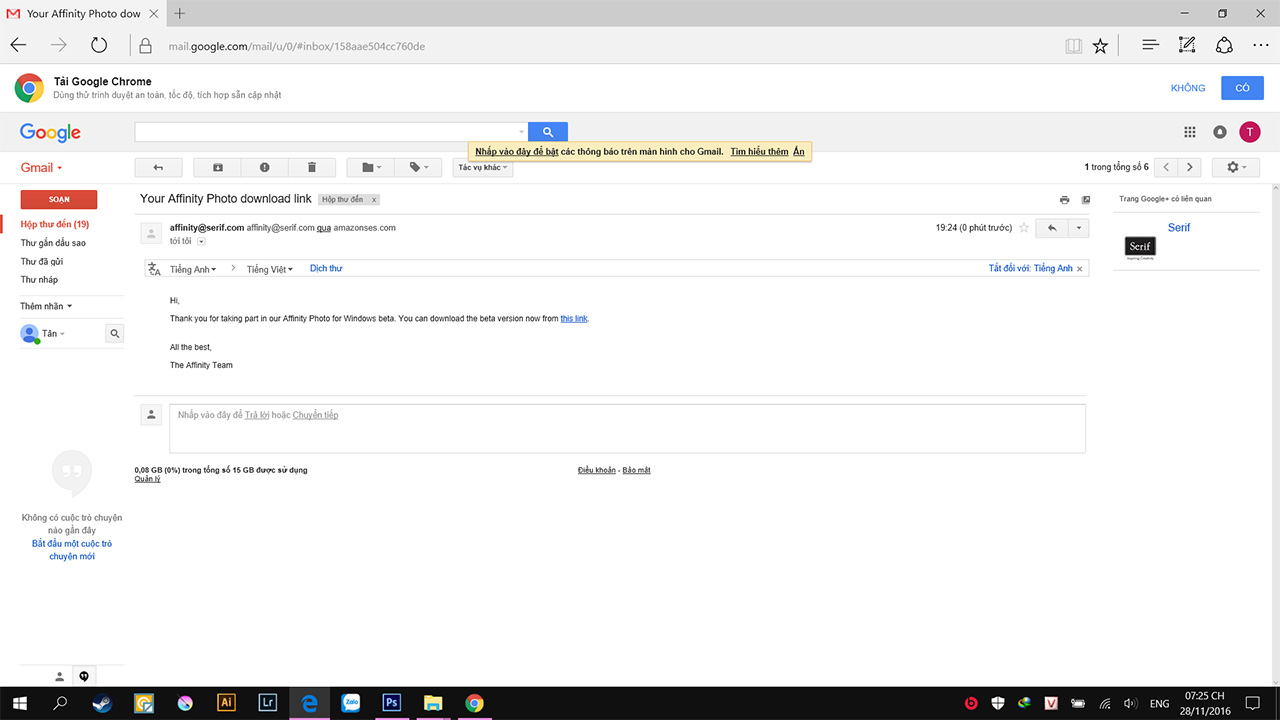
Task: Open 'Thư nháp' drafts folder
Action: coord(39,280)
